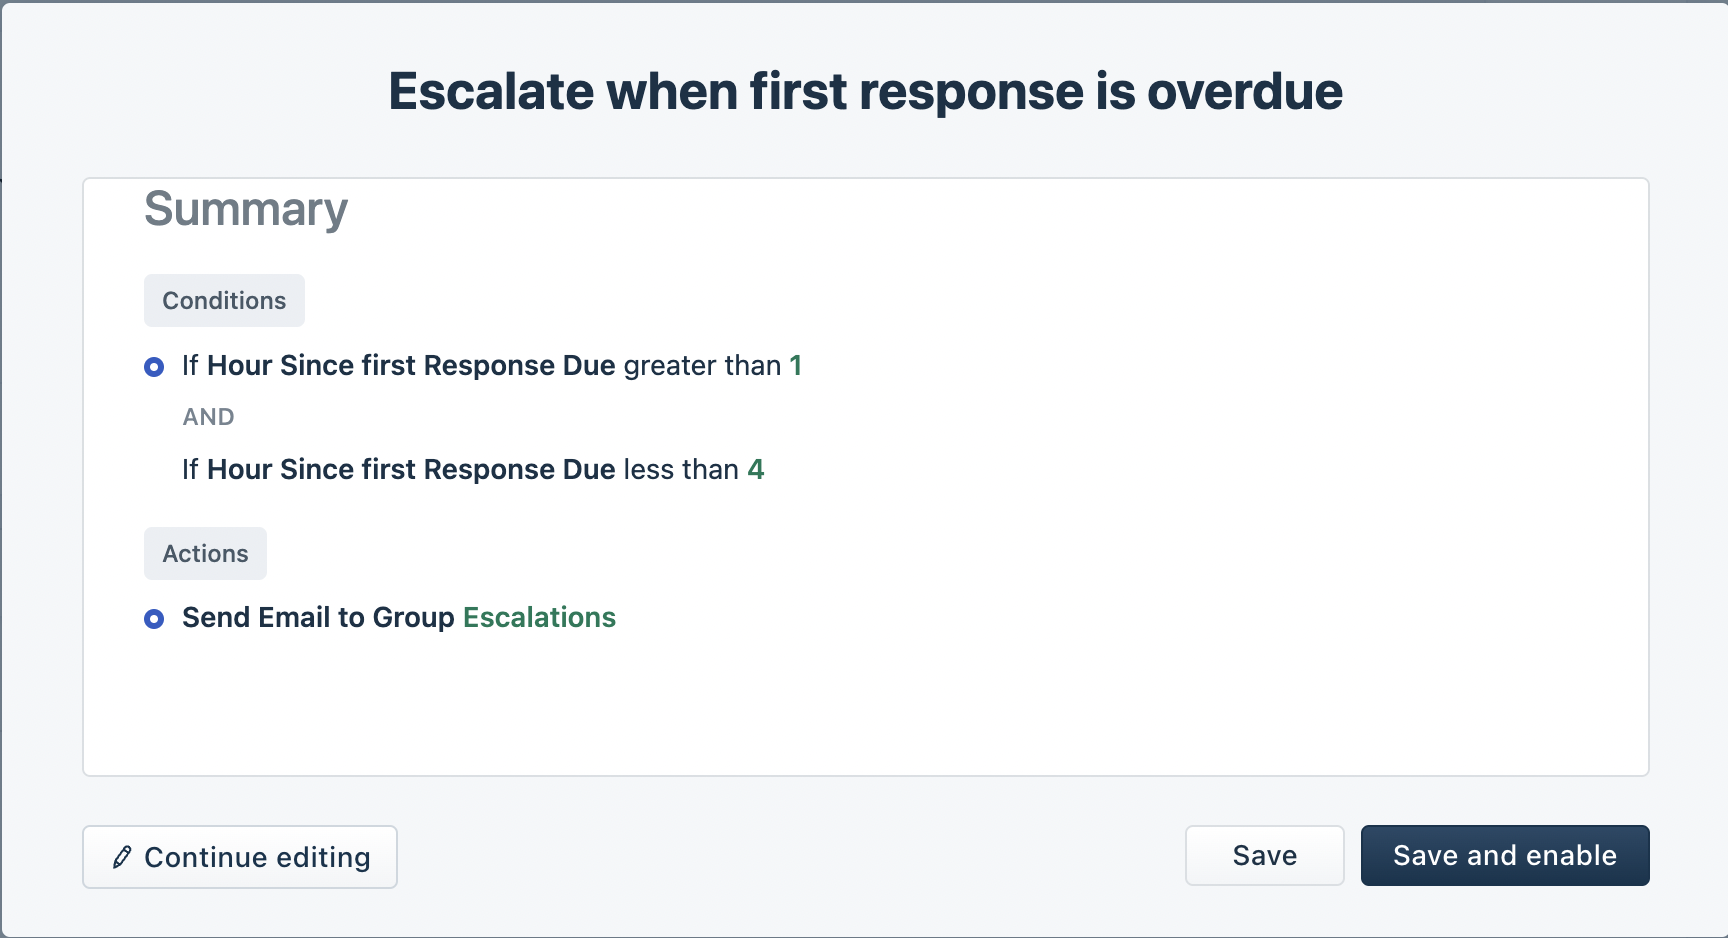Select the radio marker next to Hour Since first Response Due

tap(154, 367)
